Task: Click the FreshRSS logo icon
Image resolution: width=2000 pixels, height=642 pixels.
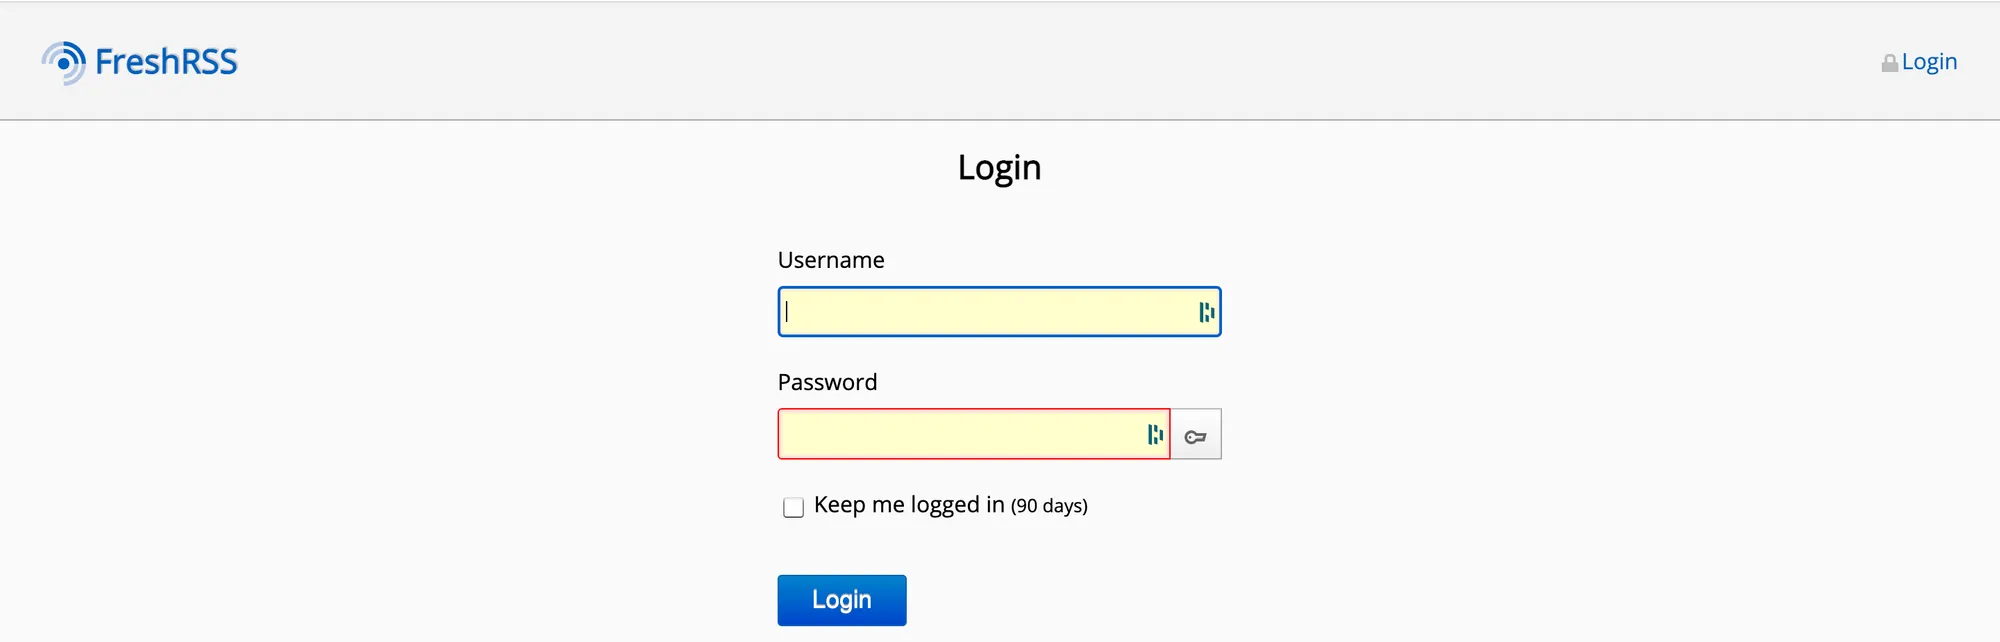Action: coord(64,62)
